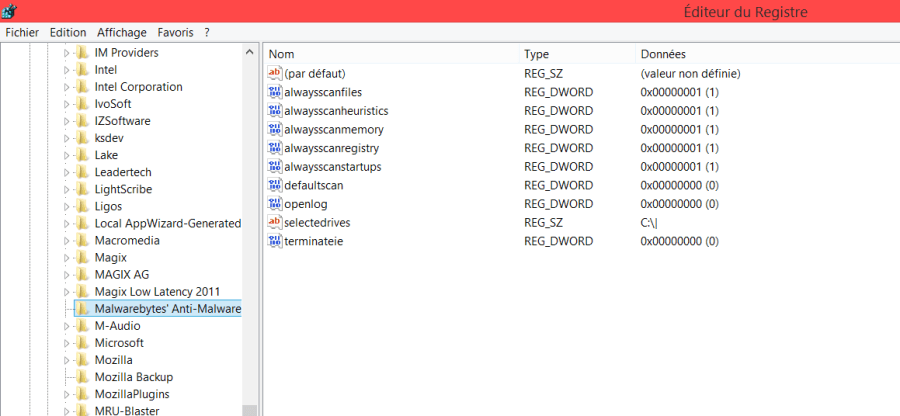This screenshot has height=416, width=900.
Task: Select the Mozilla Backup key name
Action: pos(134,378)
